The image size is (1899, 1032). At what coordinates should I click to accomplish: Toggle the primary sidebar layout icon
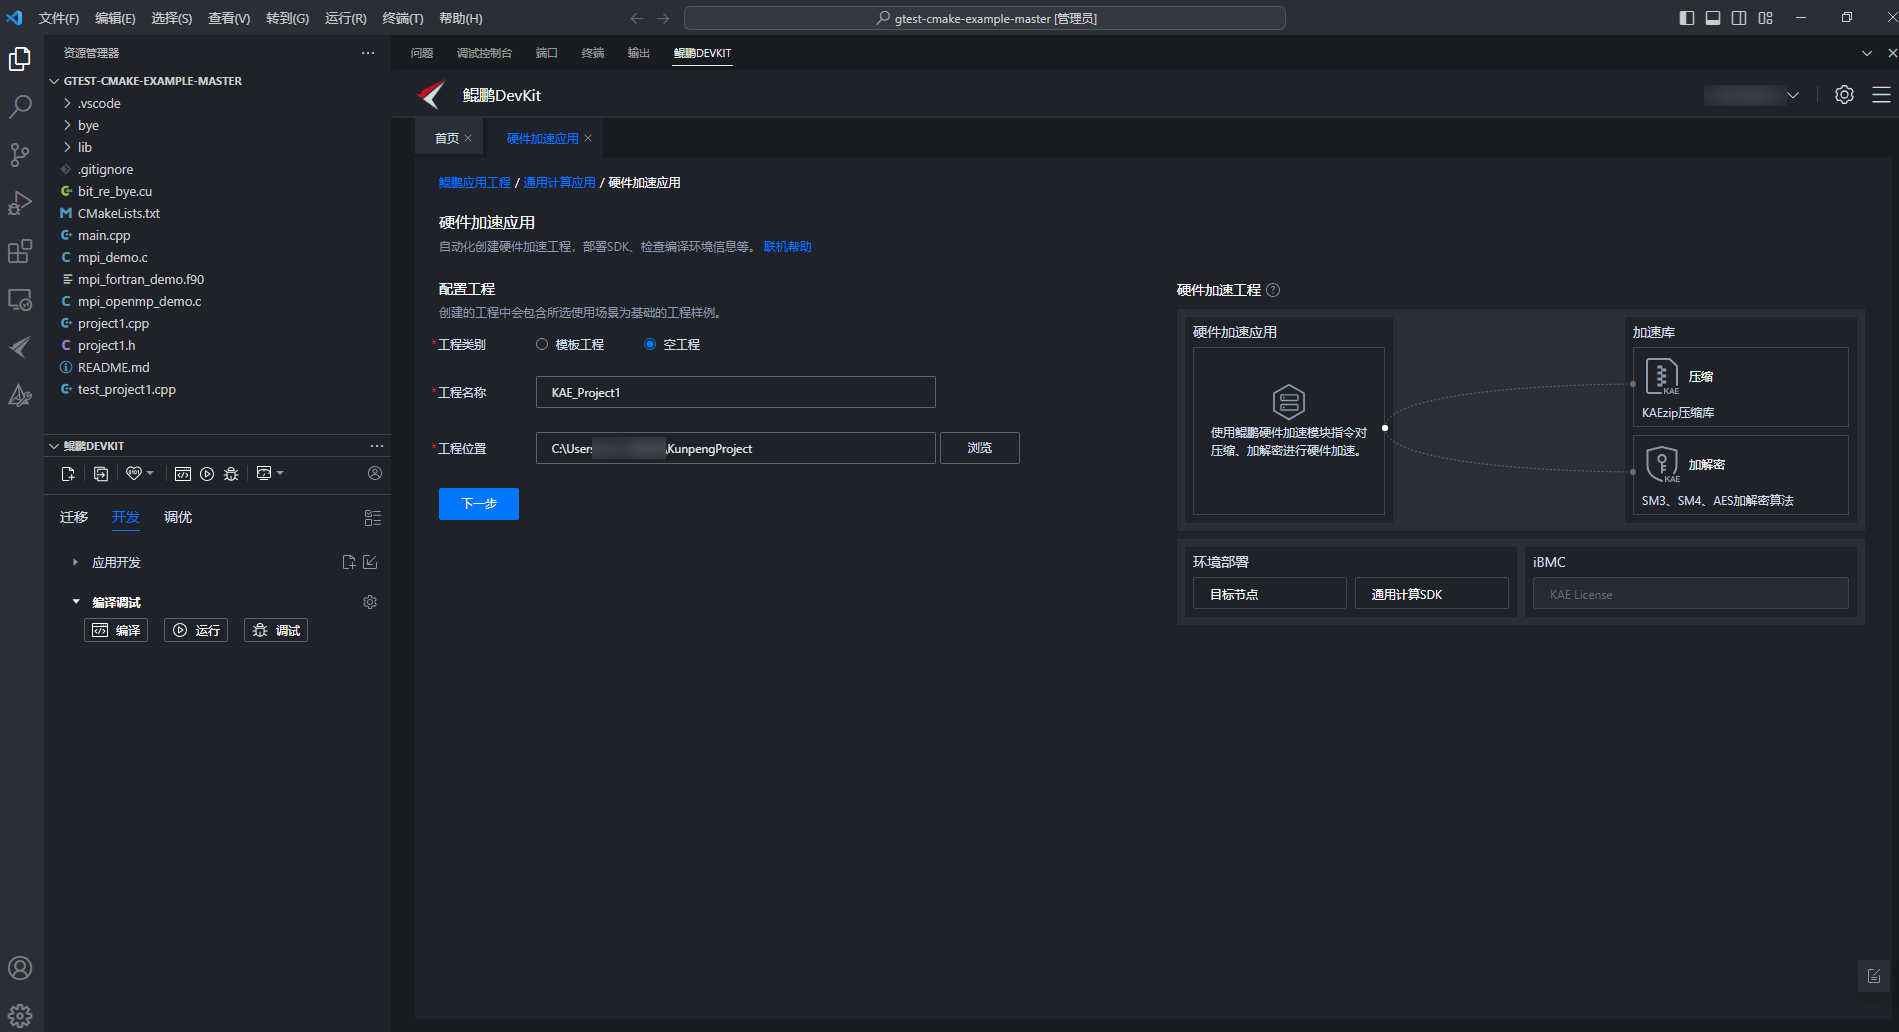point(1687,18)
